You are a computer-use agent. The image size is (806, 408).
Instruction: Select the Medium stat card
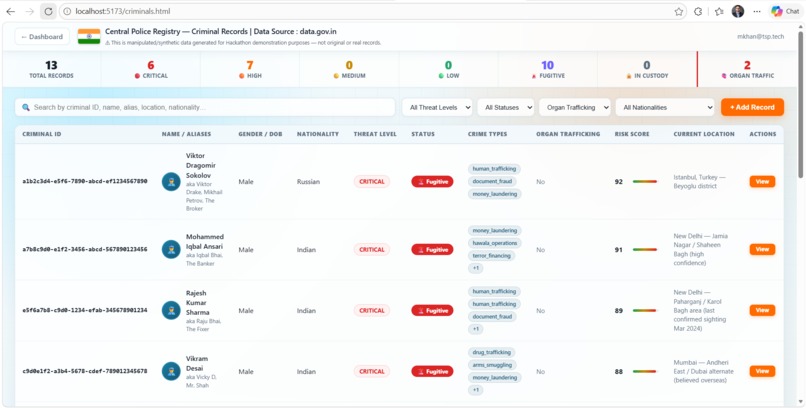click(349, 69)
